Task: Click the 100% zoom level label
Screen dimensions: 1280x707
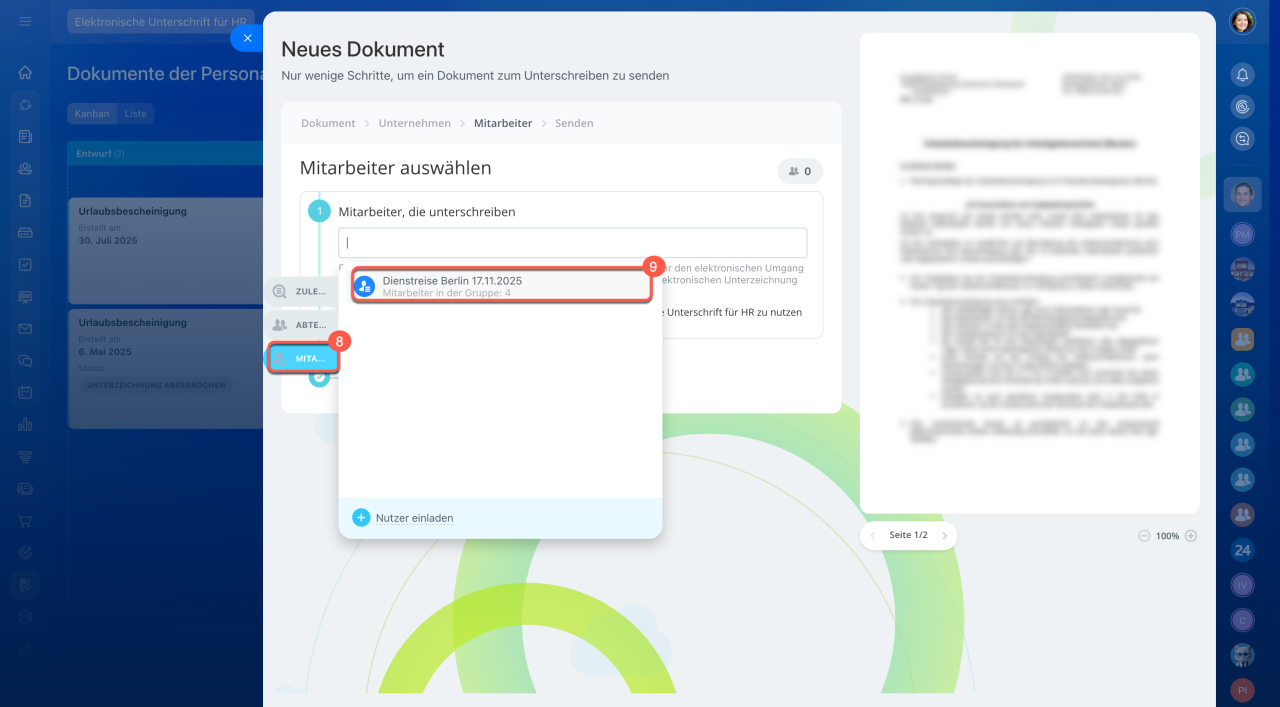Action: (x=1167, y=536)
